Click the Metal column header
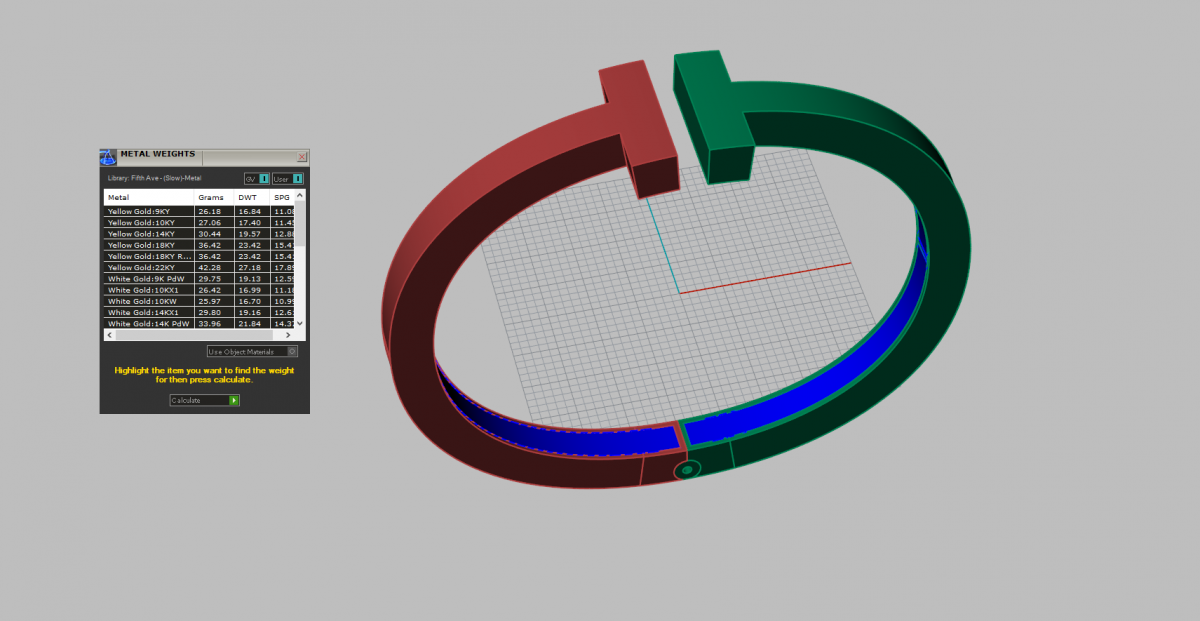This screenshot has height=621, width=1200. pos(149,197)
